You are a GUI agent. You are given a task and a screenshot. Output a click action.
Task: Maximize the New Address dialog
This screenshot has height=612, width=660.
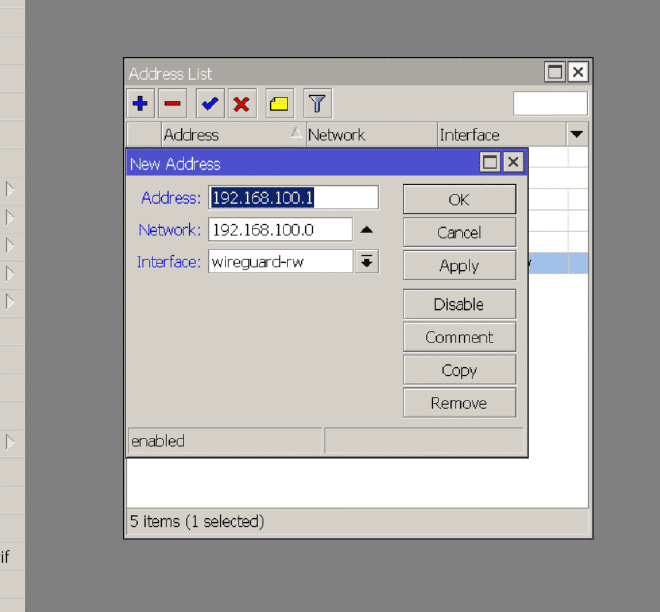click(490, 162)
